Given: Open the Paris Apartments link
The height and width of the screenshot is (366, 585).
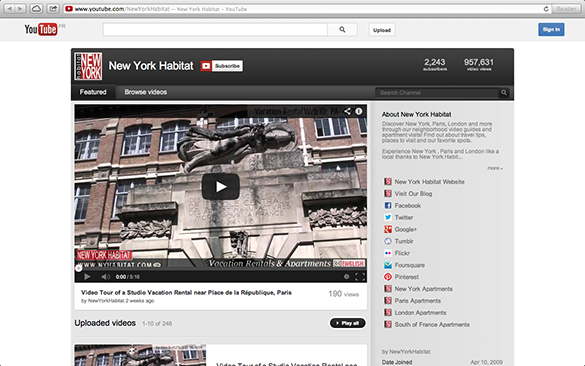Looking at the screenshot, I should point(417,301).
